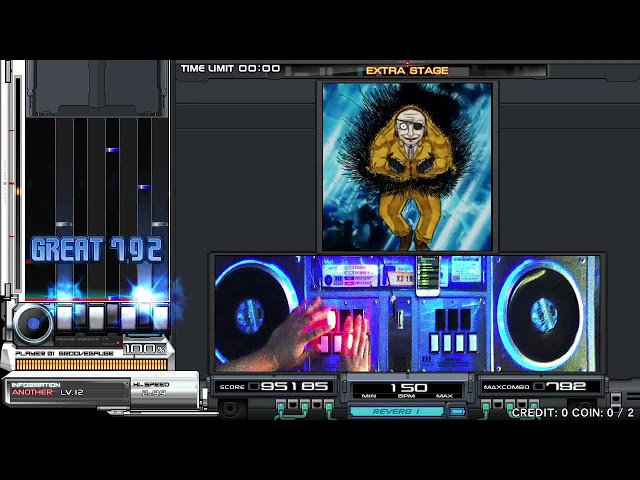The image size is (640, 480).
Task: Click the controller hand-cam video panel
Action: coord(407,313)
